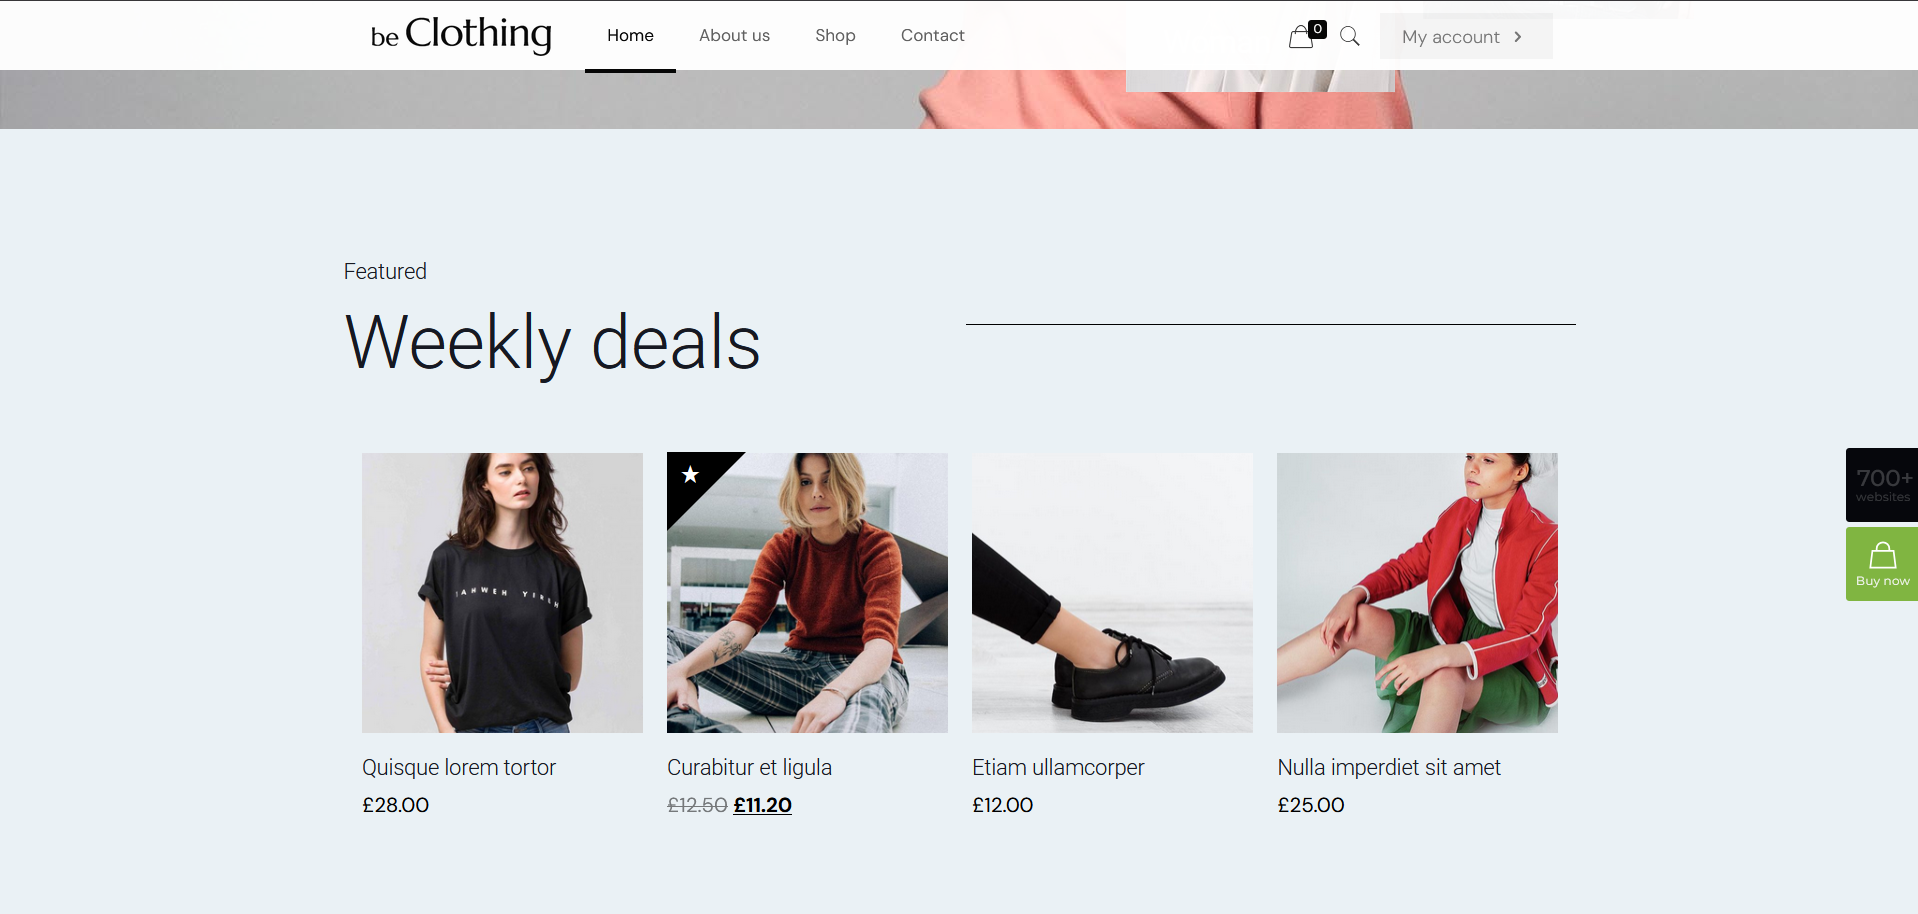Click the star badge on Curabitur product

(x=690, y=474)
